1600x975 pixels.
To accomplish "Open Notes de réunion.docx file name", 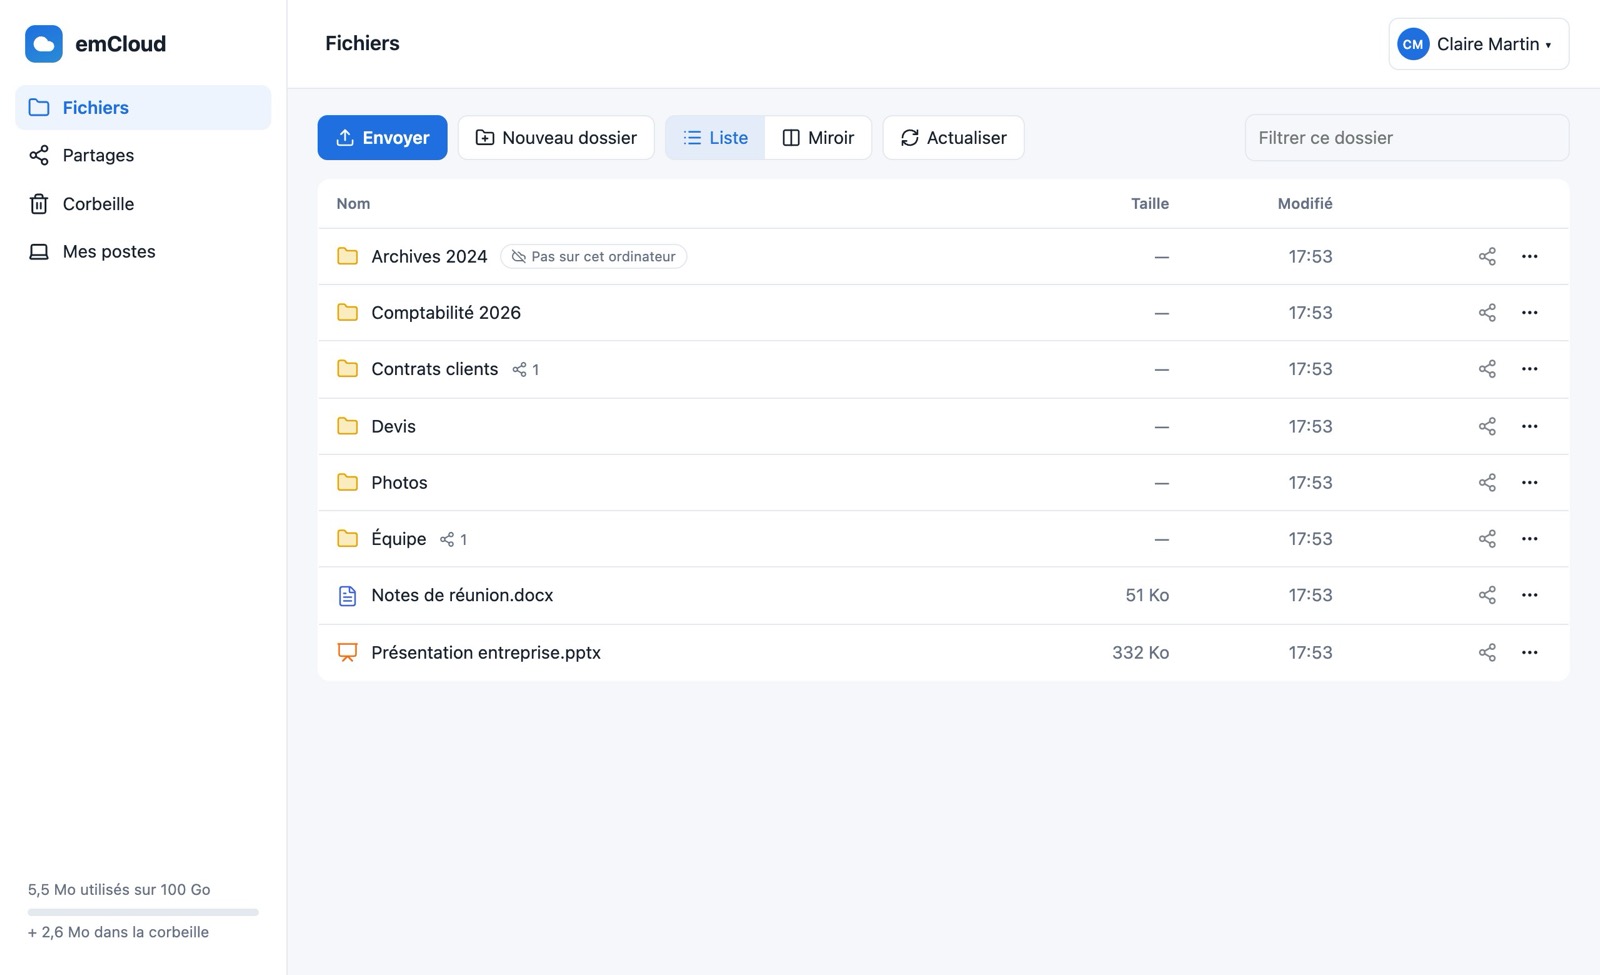I will point(462,595).
